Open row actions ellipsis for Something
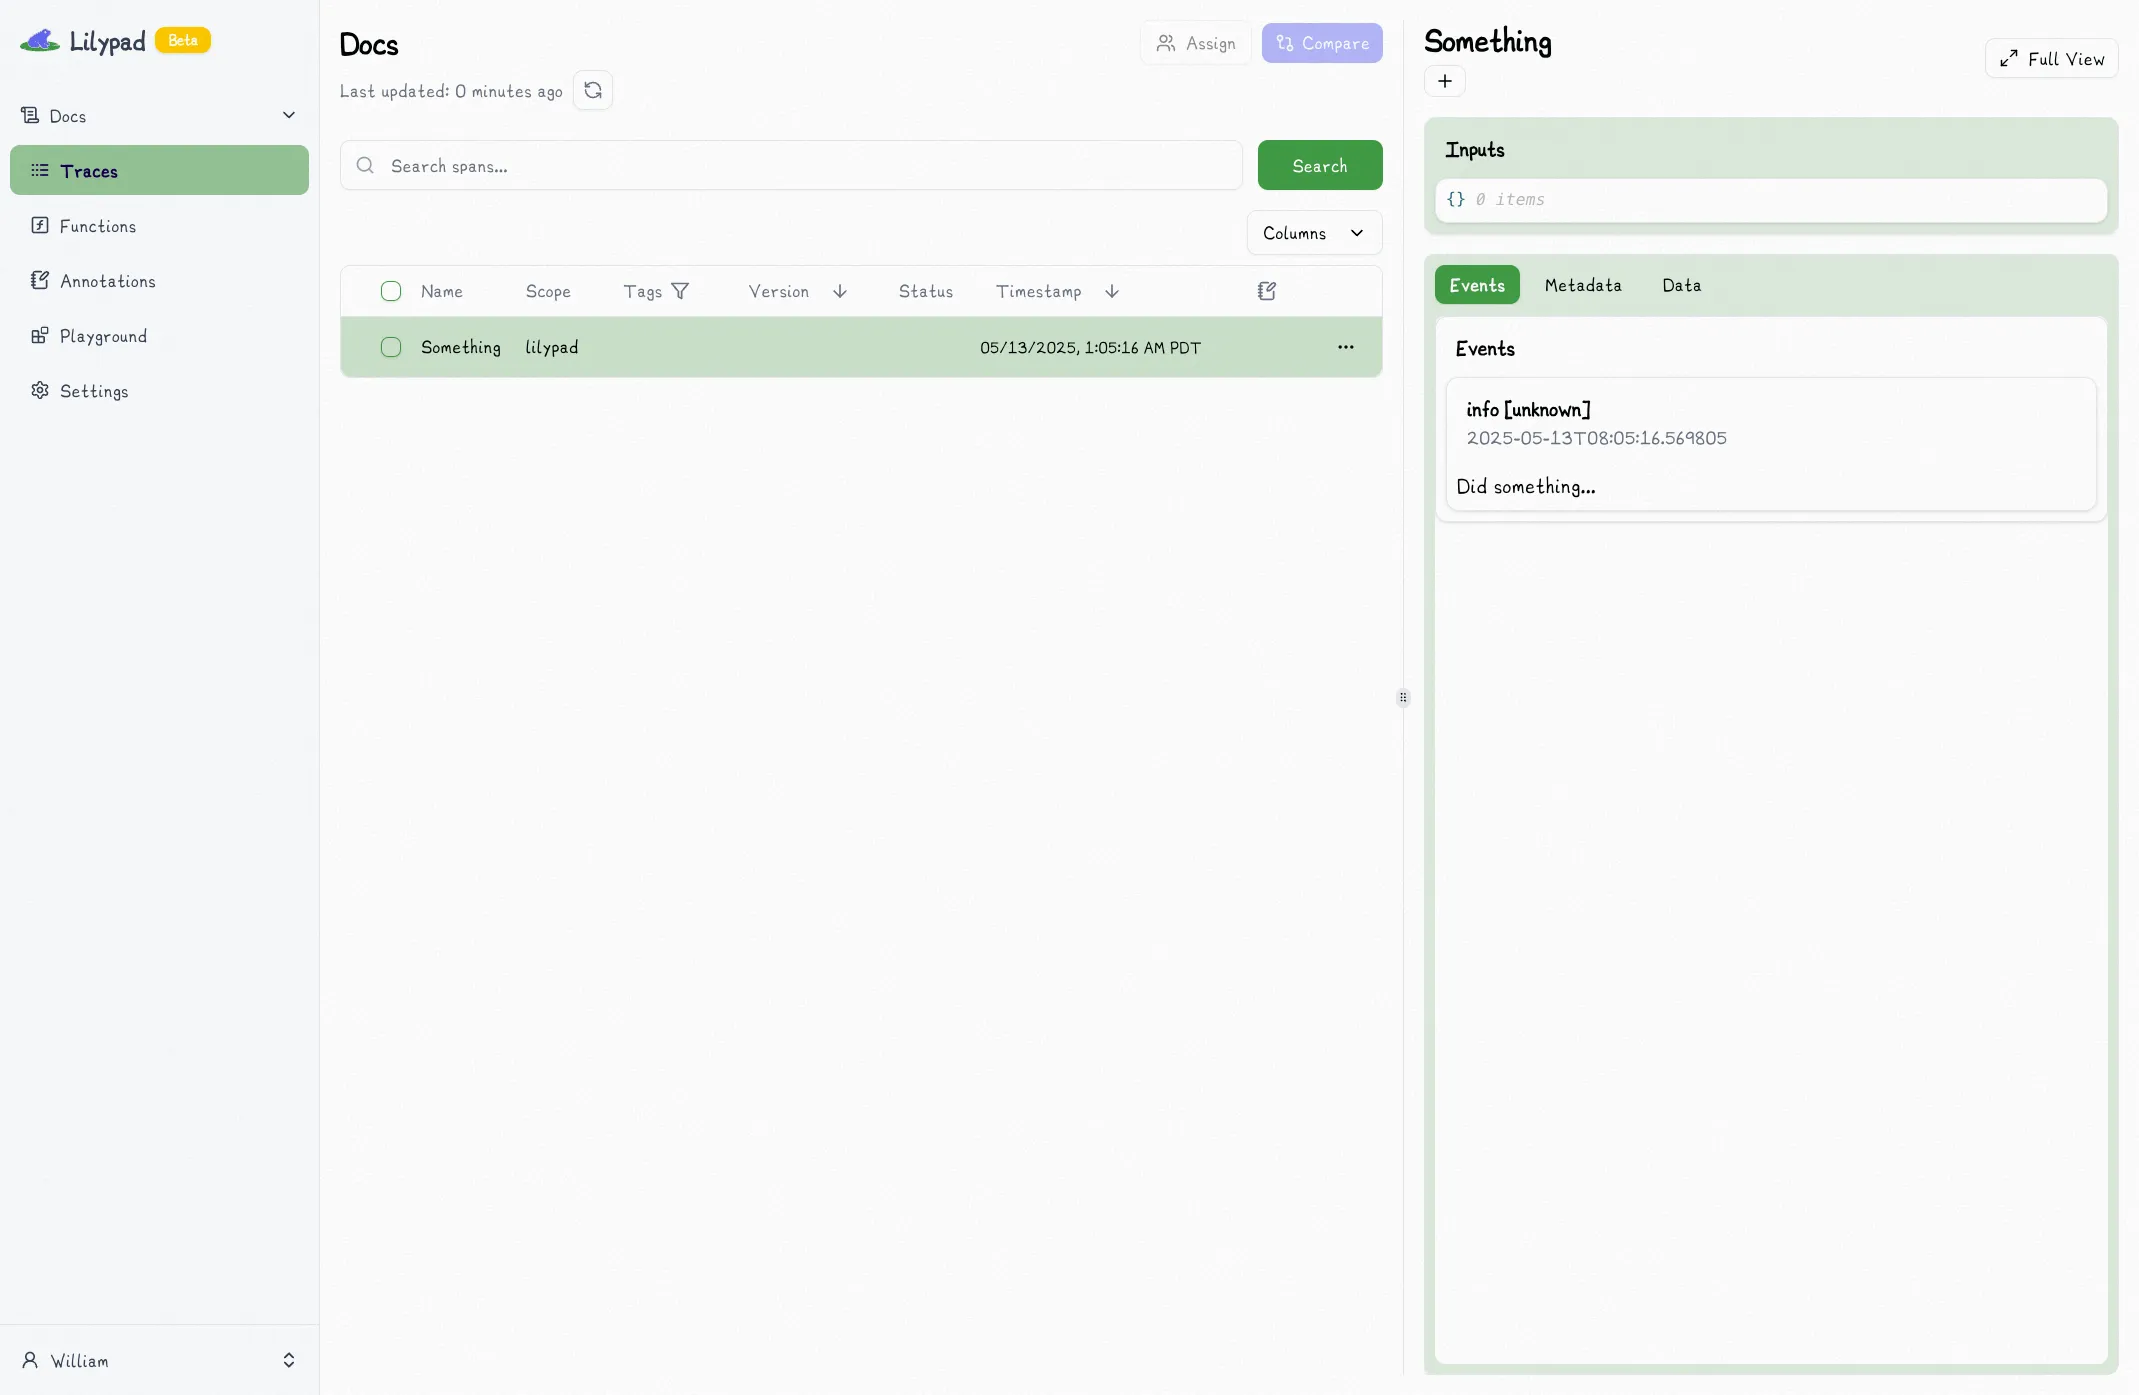The width and height of the screenshot is (2139, 1395). 1345,347
